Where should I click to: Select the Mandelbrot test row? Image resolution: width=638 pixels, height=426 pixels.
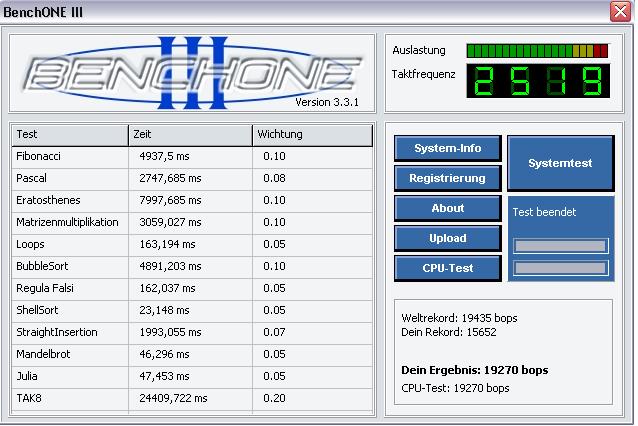pos(192,354)
